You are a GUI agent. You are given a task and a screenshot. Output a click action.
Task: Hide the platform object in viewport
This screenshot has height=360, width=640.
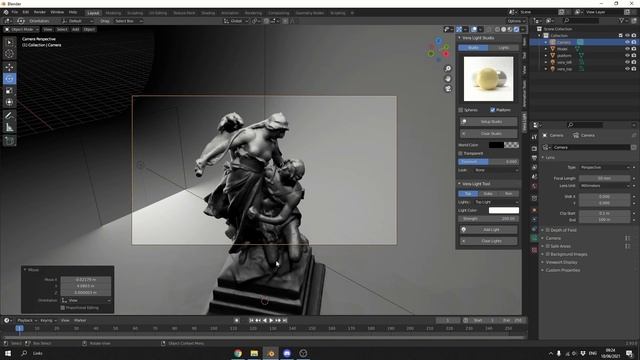click(627, 56)
